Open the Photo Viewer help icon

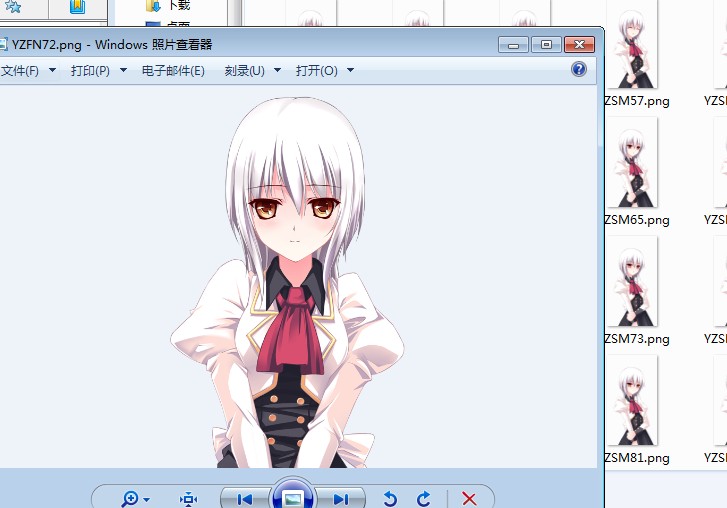click(579, 70)
